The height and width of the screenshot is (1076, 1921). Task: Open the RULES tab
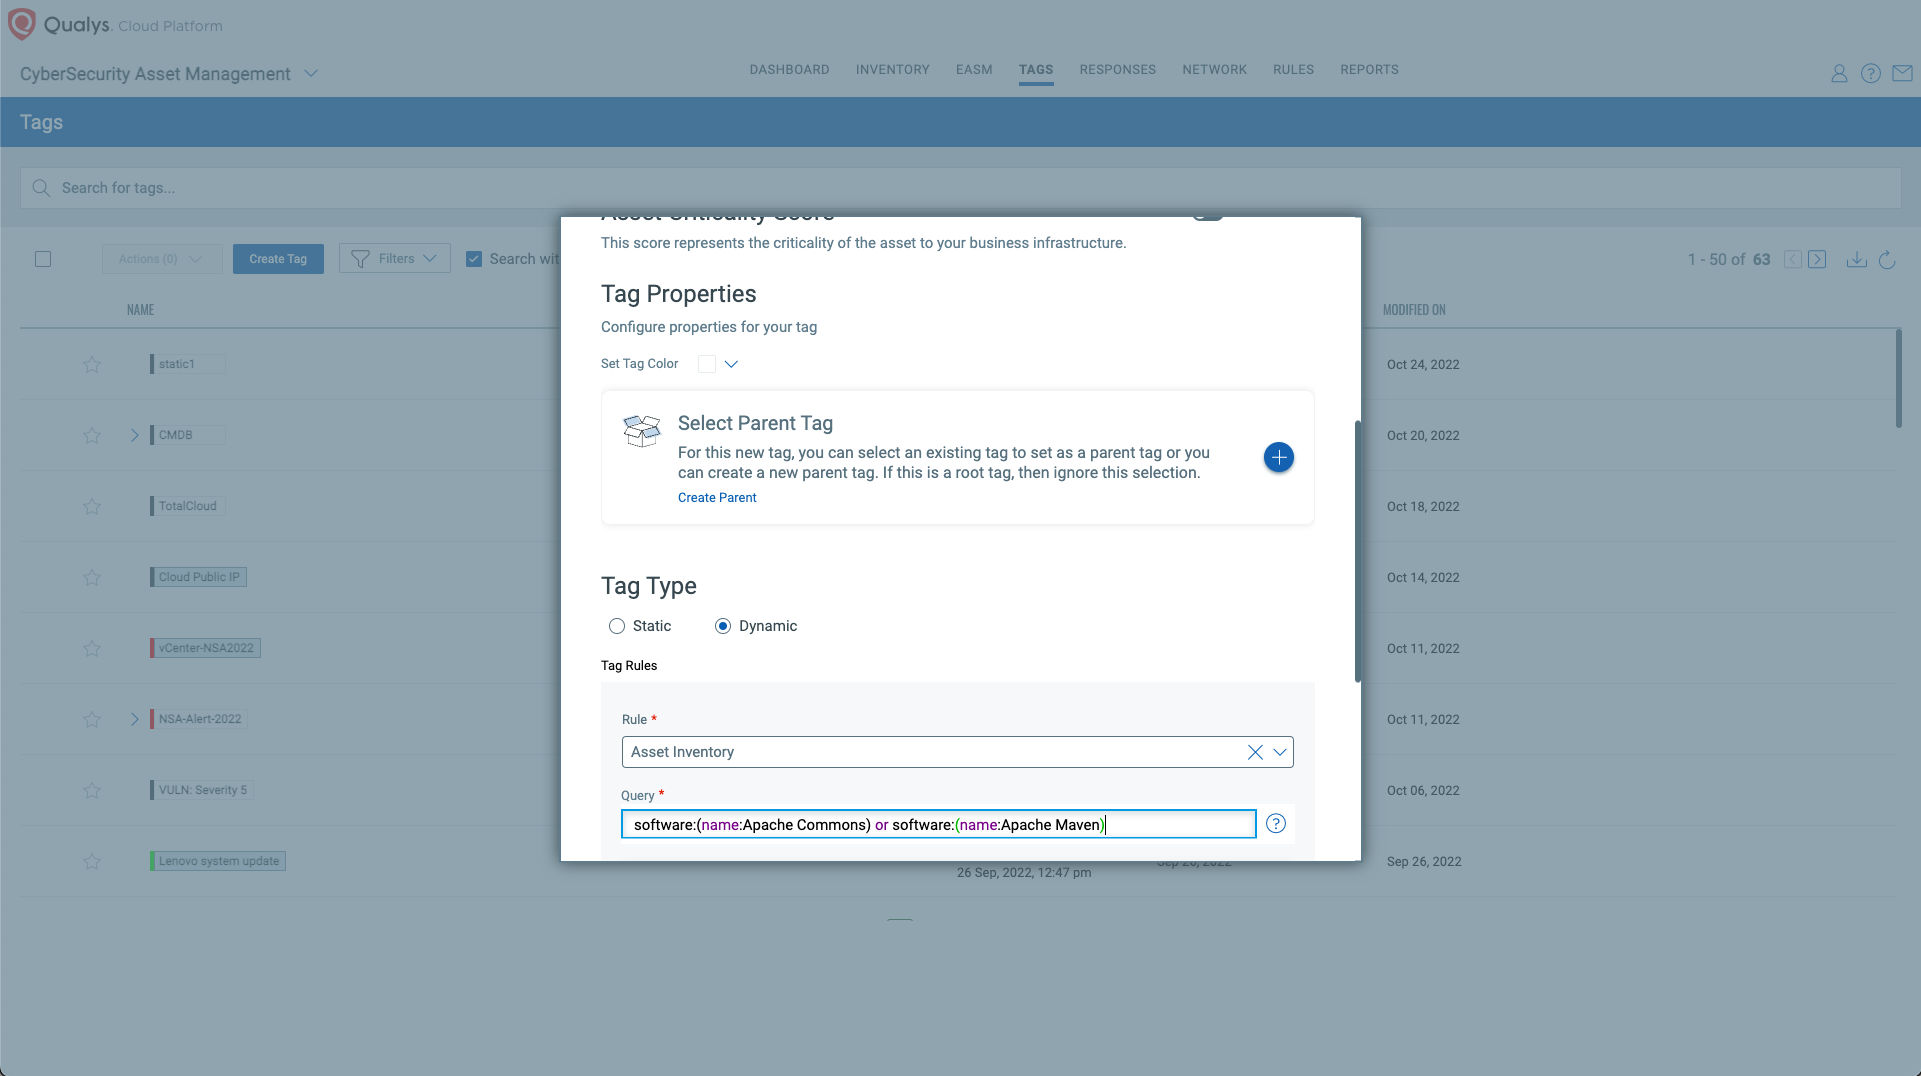pos(1293,70)
